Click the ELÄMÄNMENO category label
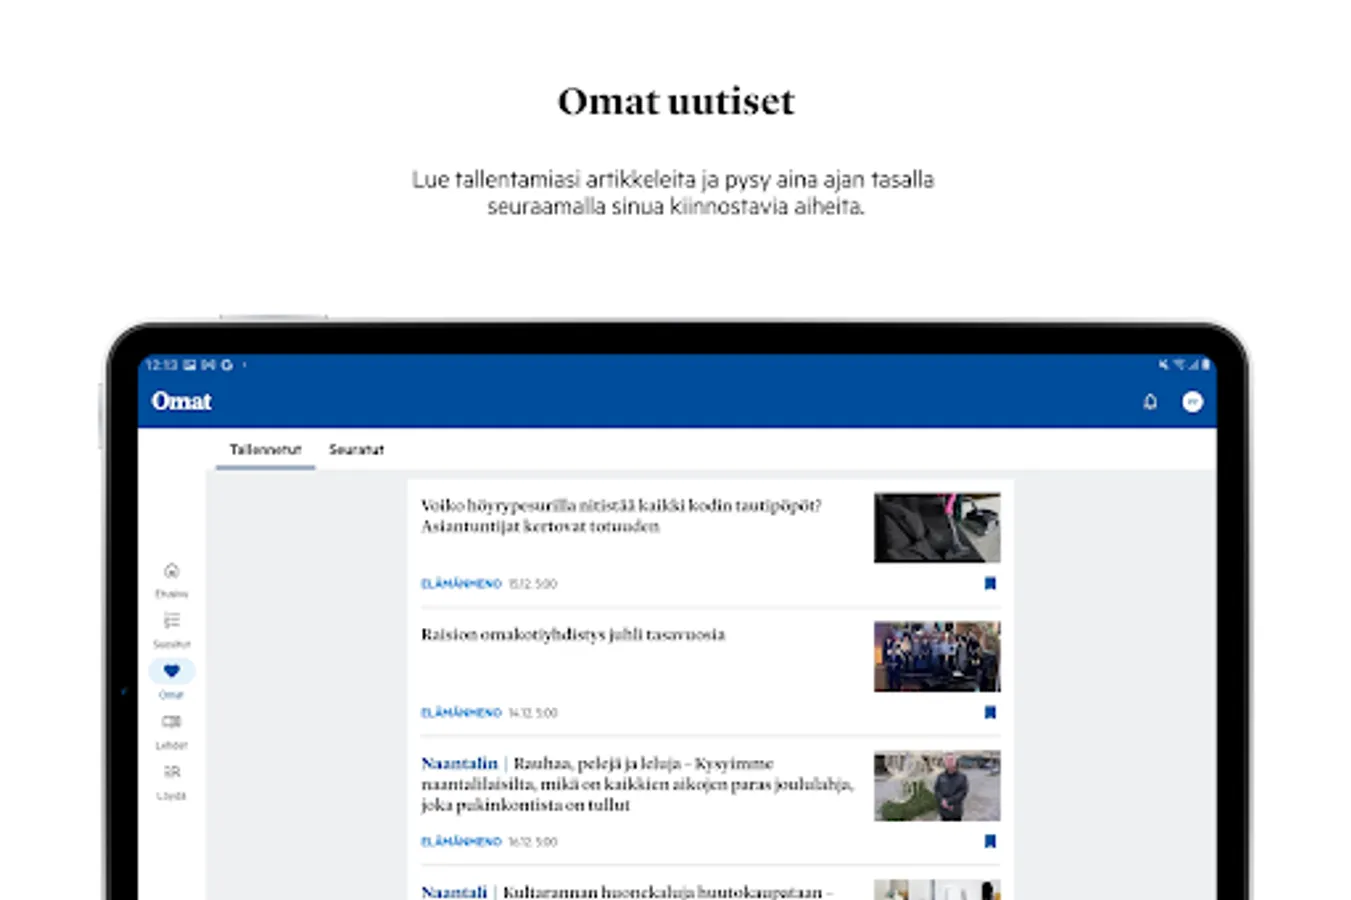The height and width of the screenshot is (900, 1351). tap(460, 583)
